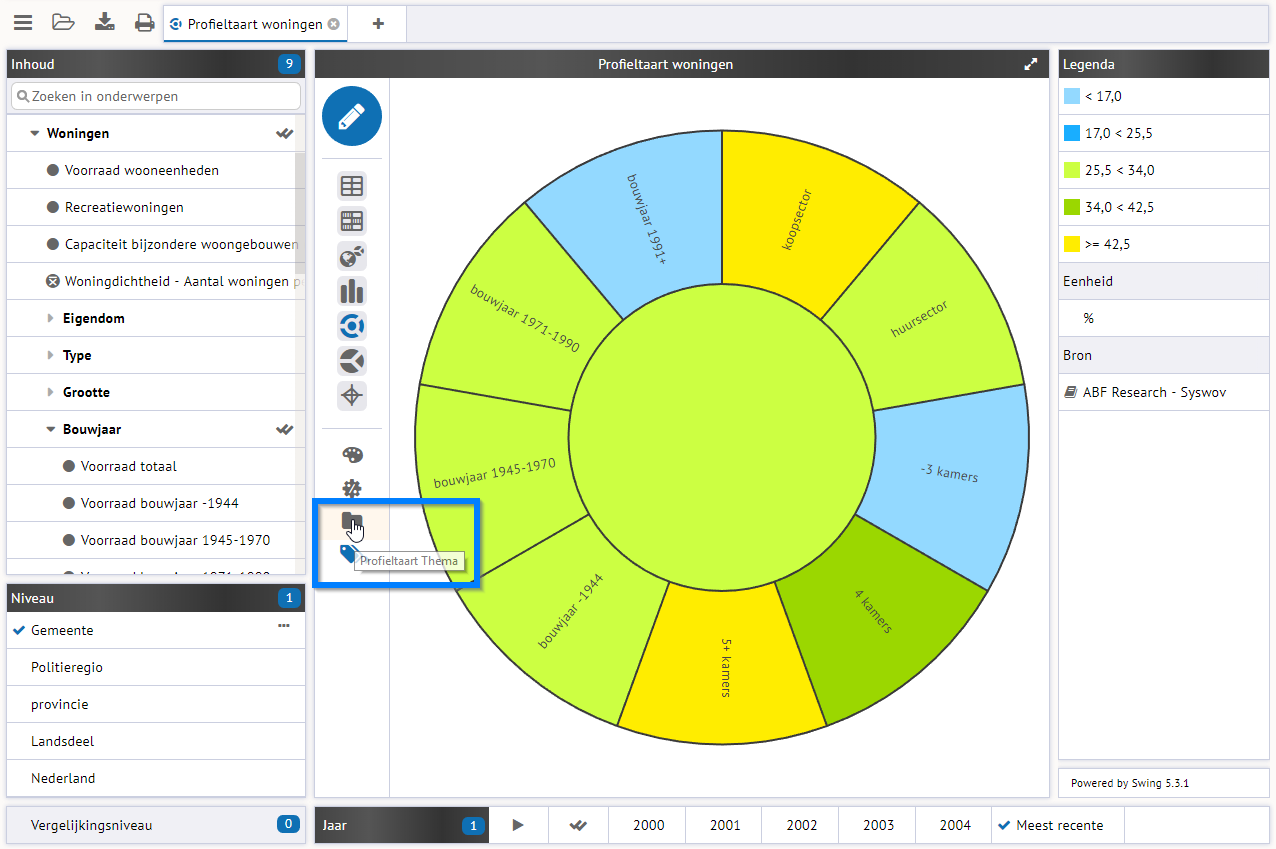The height and width of the screenshot is (849, 1276).
Task: Open the color palette settings
Action: tap(352, 455)
